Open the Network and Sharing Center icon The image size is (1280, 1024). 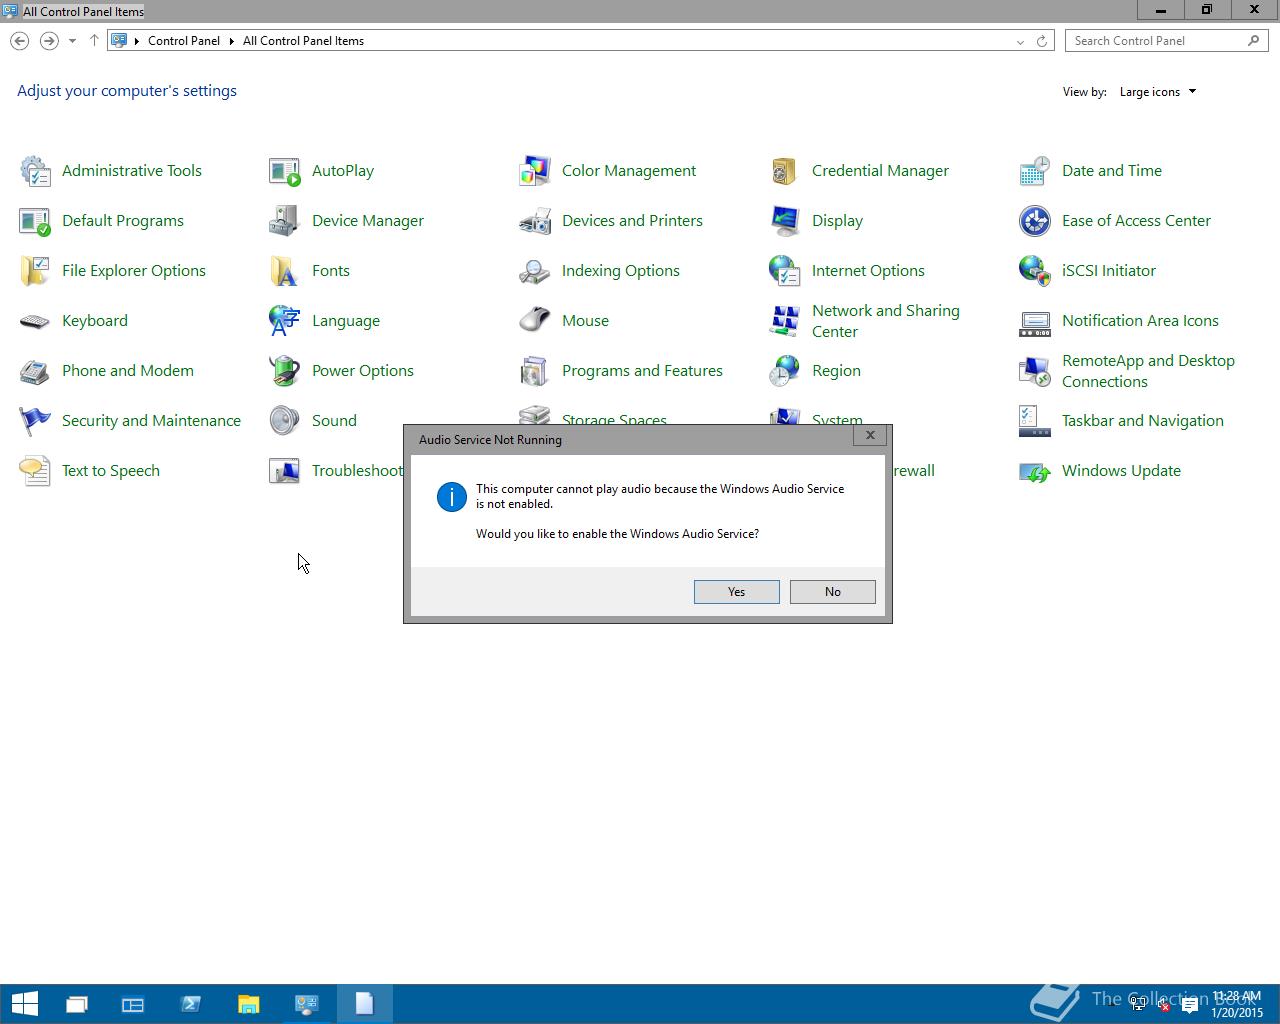click(x=785, y=321)
